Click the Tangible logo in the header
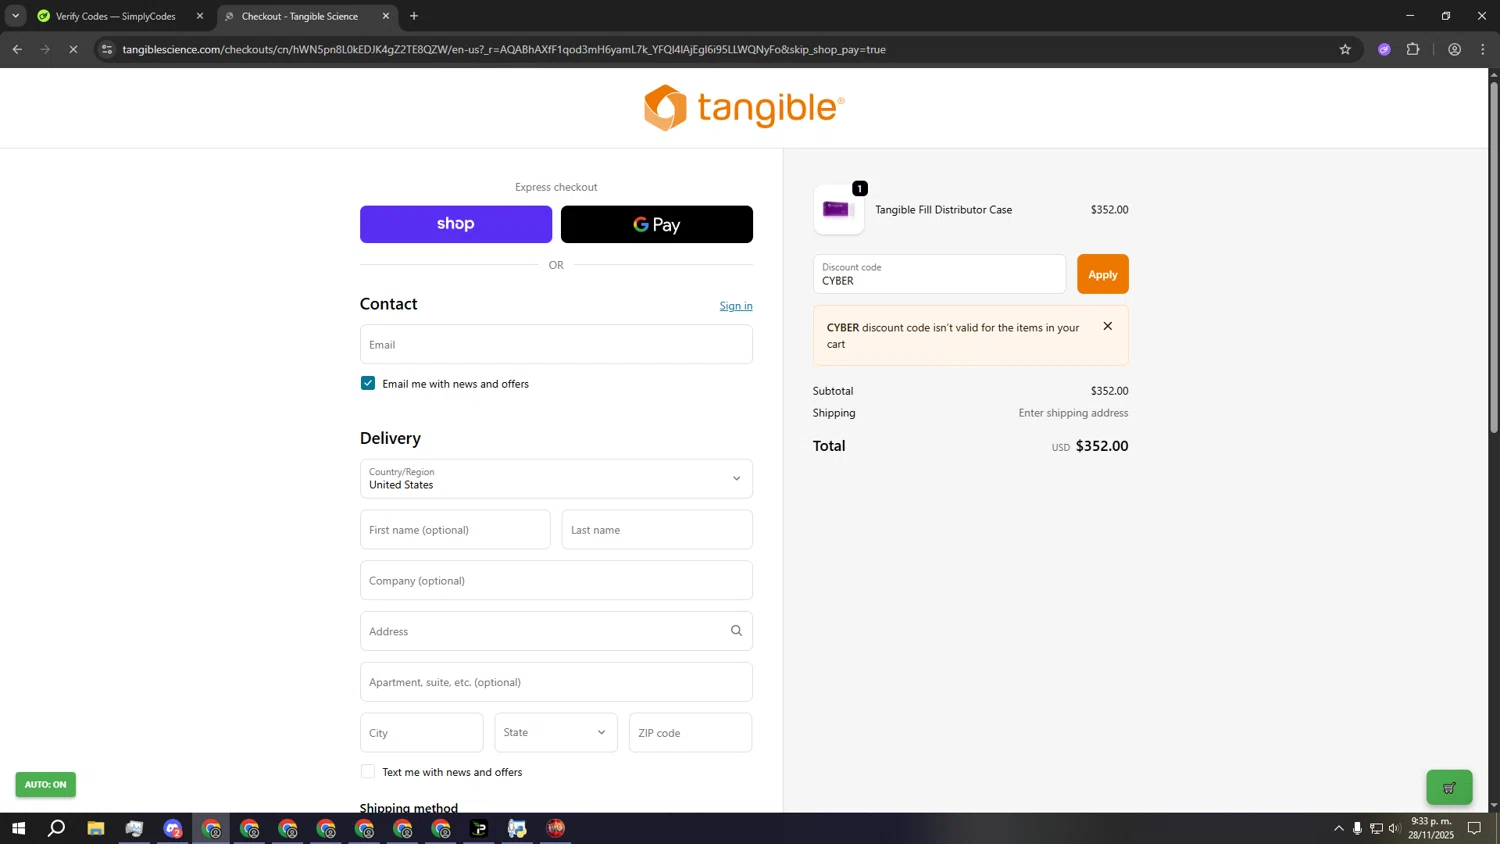The image size is (1500, 844). (x=744, y=107)
